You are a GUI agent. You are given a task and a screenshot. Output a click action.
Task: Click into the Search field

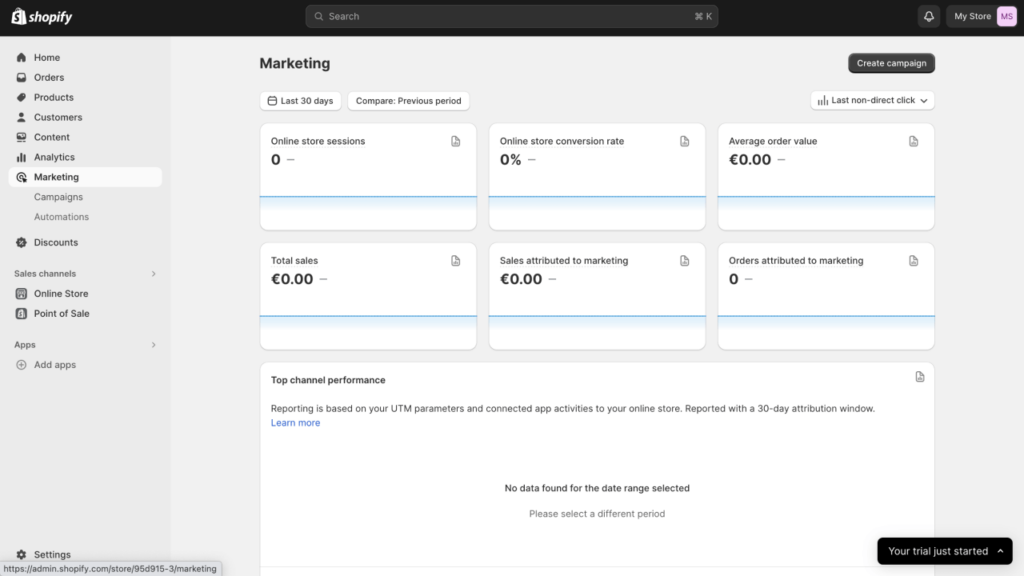point(511,16)
